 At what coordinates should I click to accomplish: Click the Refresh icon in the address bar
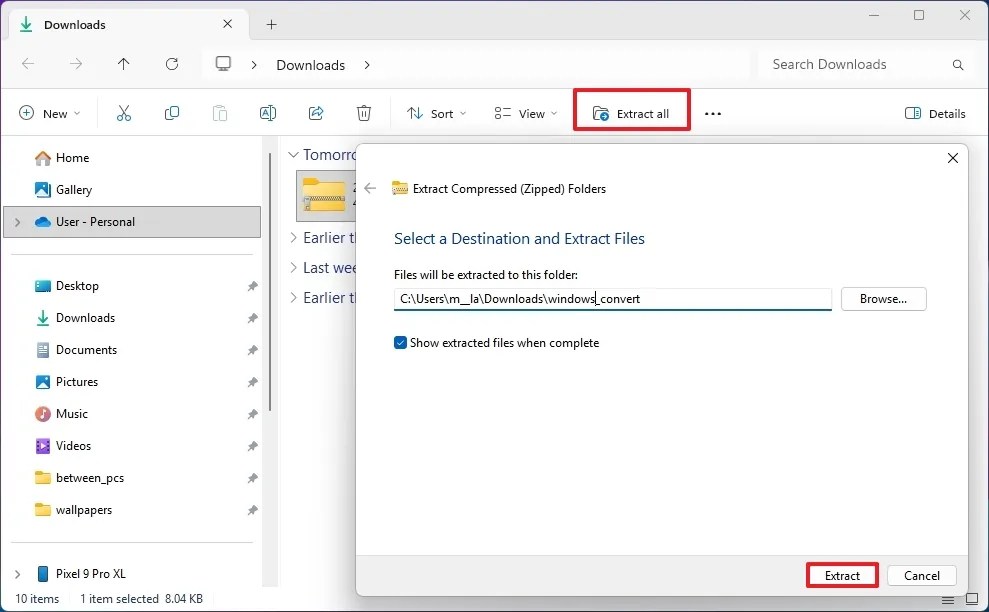click(172, 64)
